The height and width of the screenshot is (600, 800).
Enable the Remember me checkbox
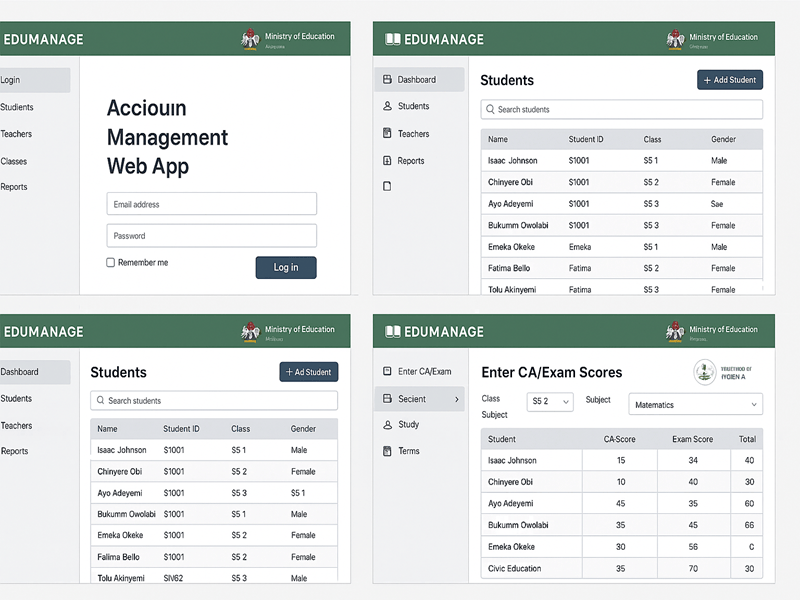pyautogui.click(x=112, y=262)
